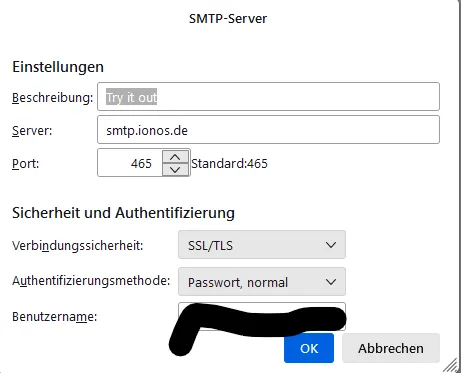
Task: Click into the Server field smtp.ionos.de
Action: tap(268, 130)
